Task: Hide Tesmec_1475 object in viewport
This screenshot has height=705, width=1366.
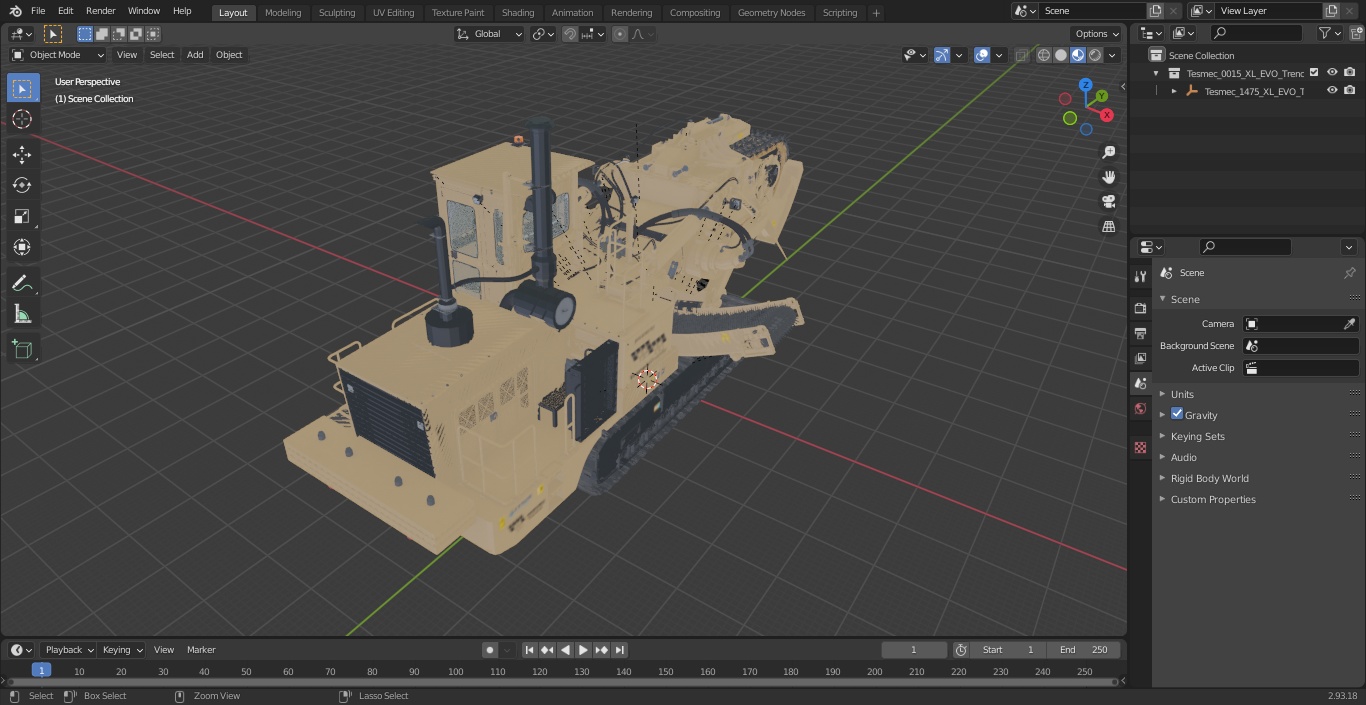Action: pos(1332,91)
